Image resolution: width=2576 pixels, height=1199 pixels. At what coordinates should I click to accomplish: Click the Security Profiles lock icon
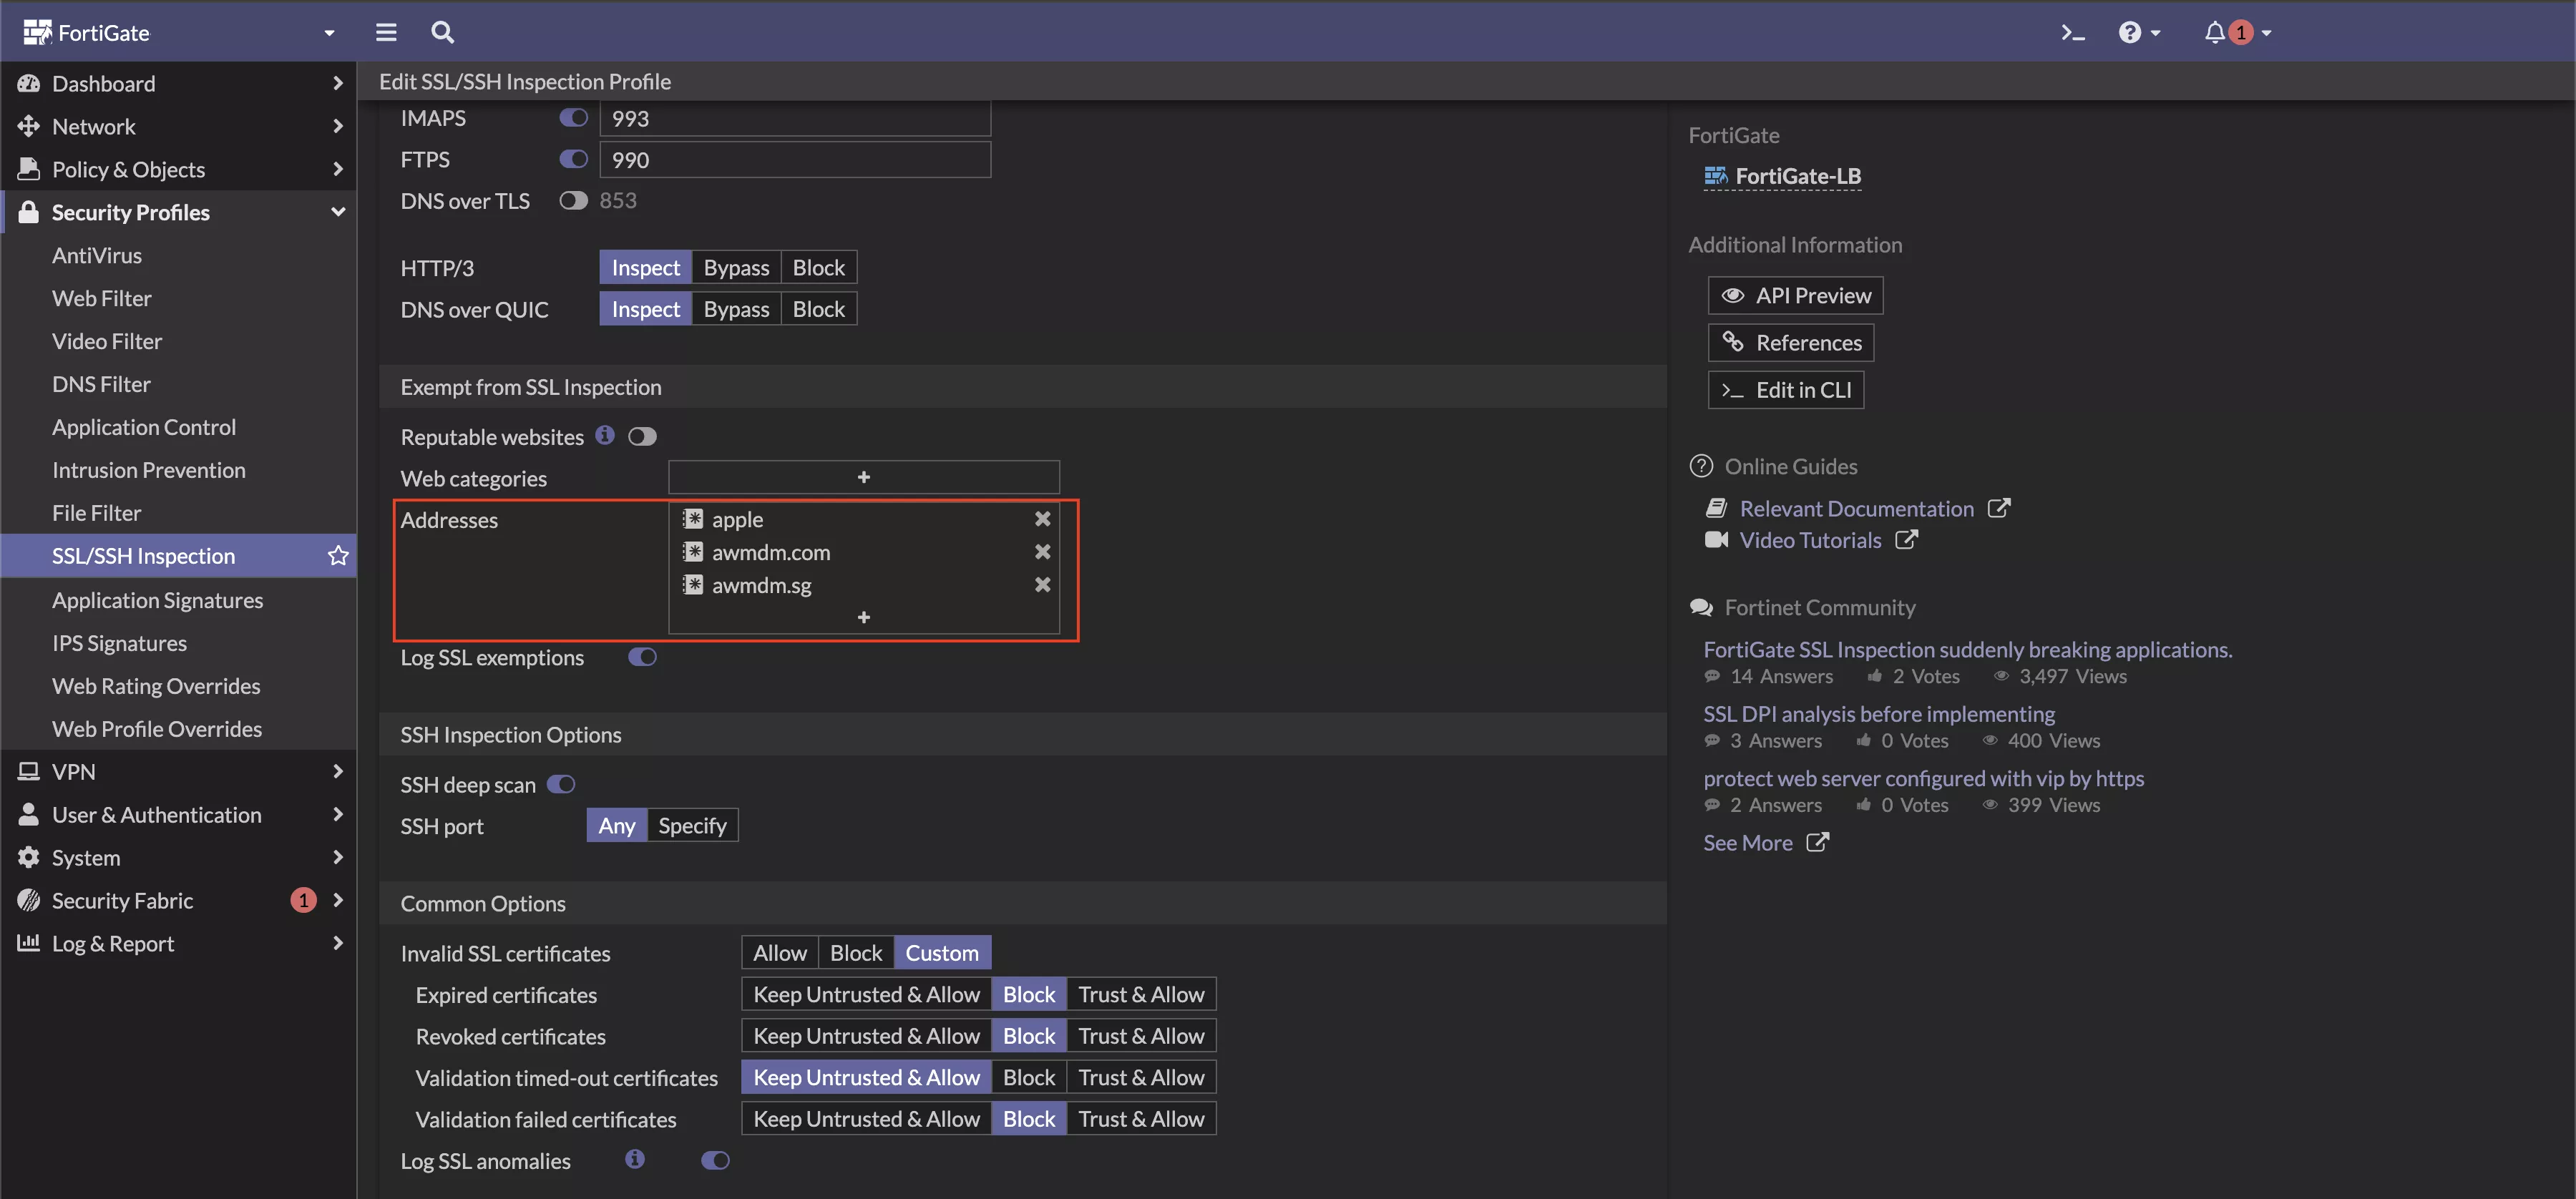click(x=29, y=212)
